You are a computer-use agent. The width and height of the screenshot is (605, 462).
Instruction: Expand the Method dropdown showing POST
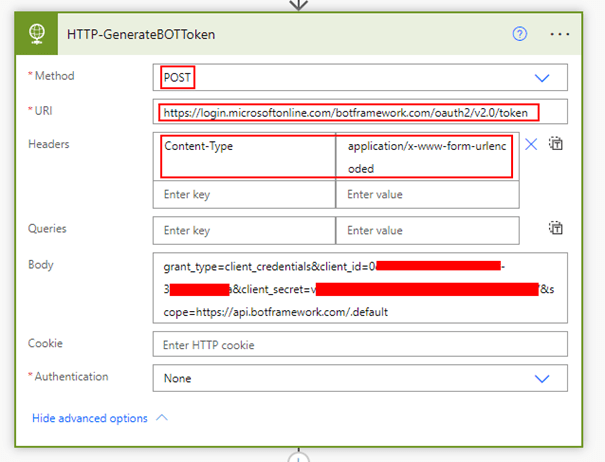point(542,78)
